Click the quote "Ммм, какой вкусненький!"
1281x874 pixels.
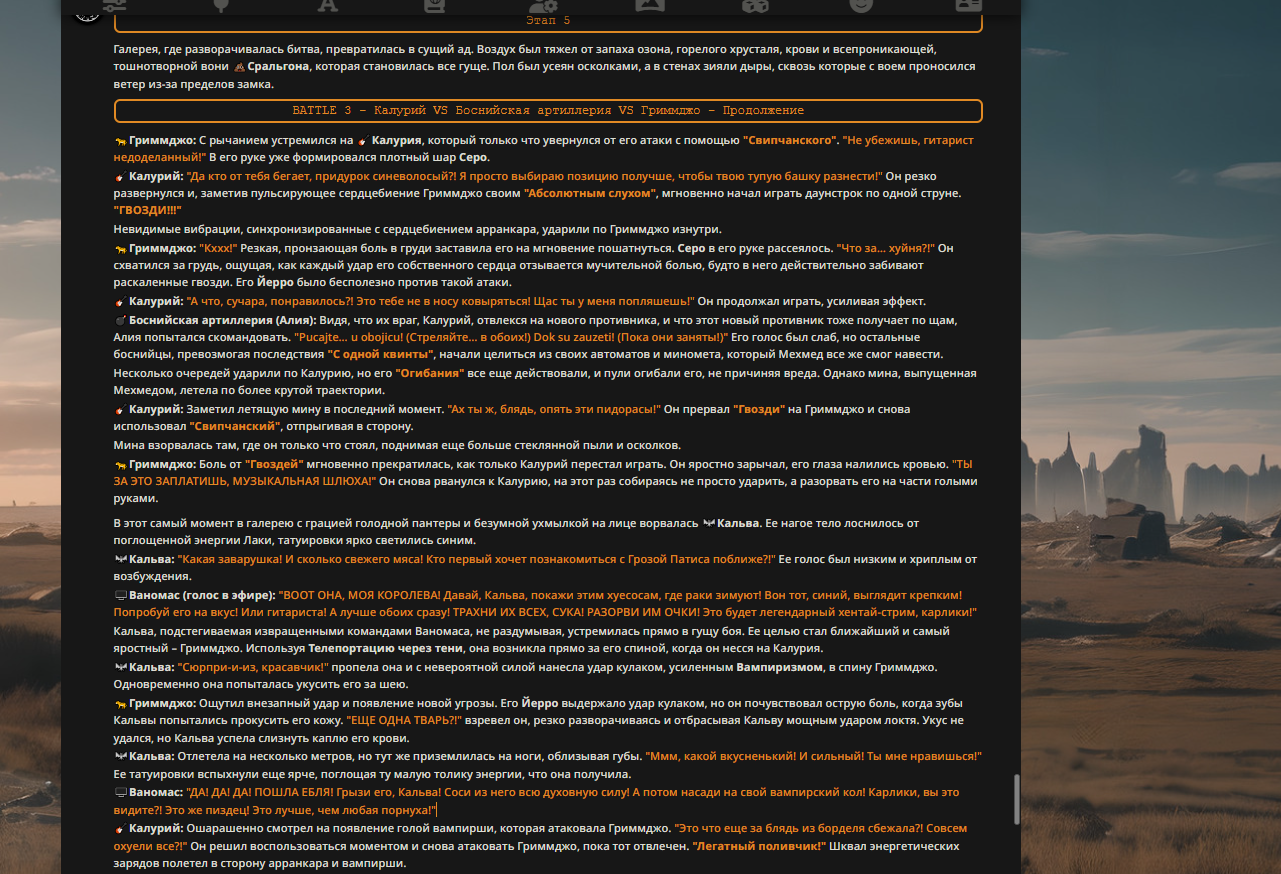(722, 756)
